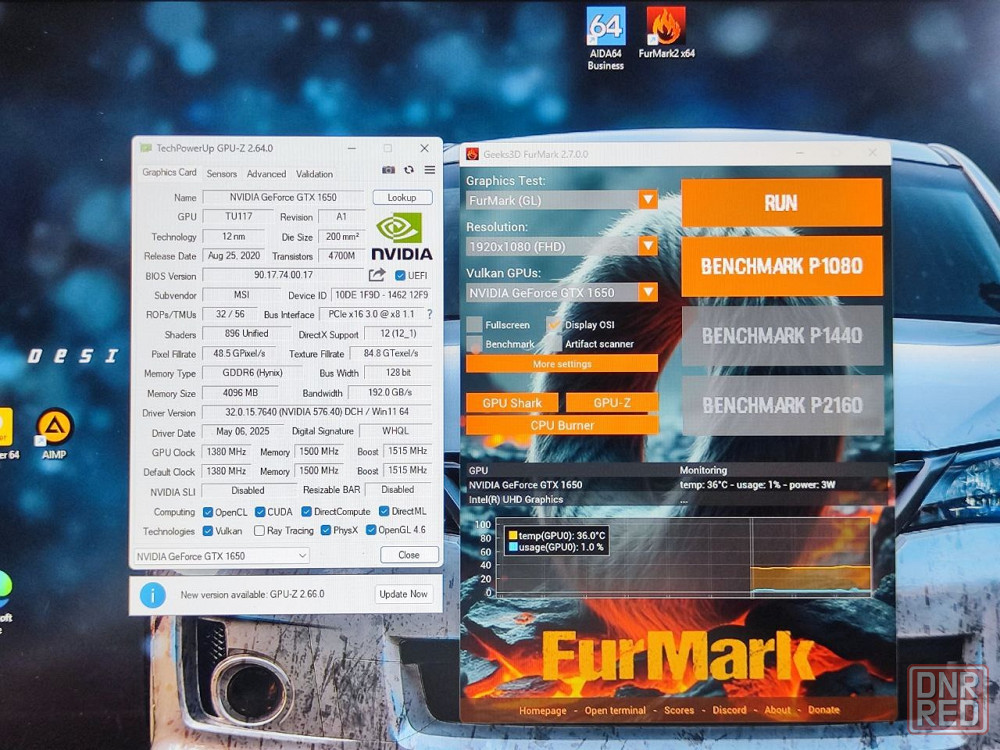Click the Open terminal link

coord(615,710)
